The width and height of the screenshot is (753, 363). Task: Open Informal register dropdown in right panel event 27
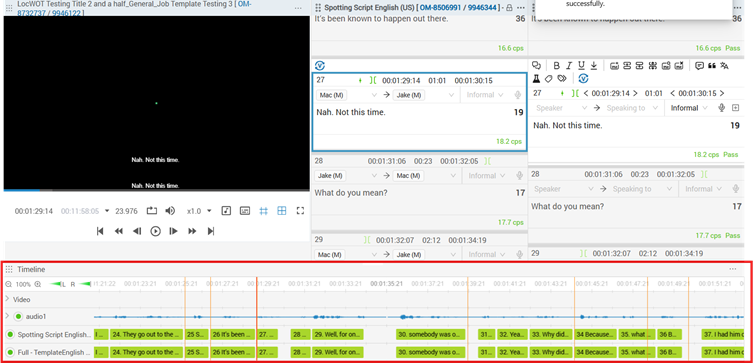[690, 108]
